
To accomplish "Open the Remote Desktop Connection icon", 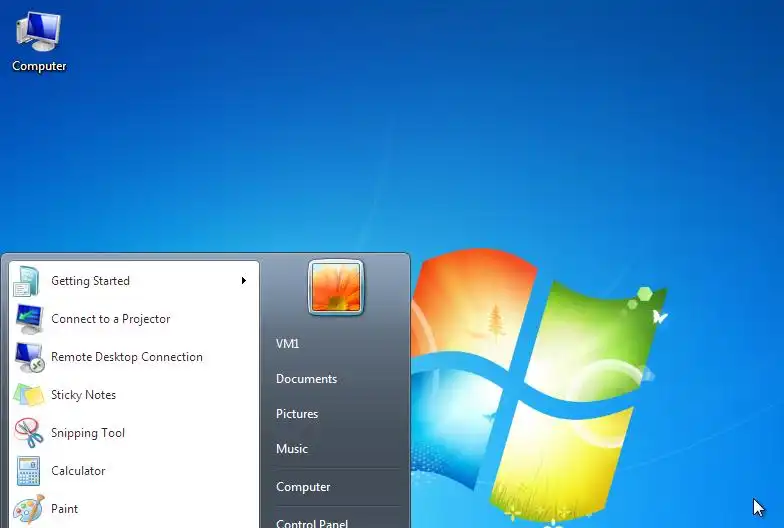I will [30, 357].
